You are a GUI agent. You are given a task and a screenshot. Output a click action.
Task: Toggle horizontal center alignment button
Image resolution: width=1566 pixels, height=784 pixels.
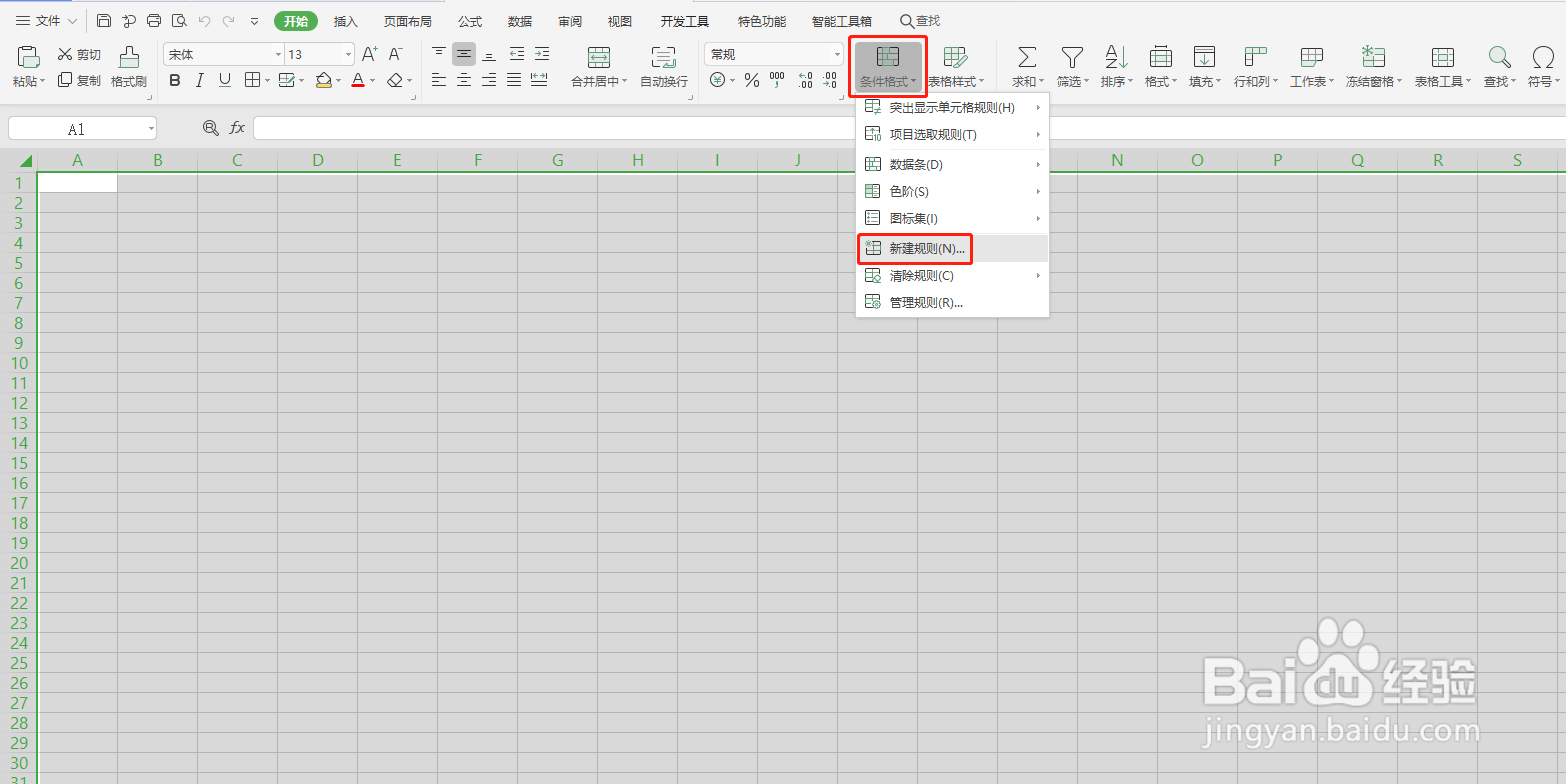pos(464,80)
